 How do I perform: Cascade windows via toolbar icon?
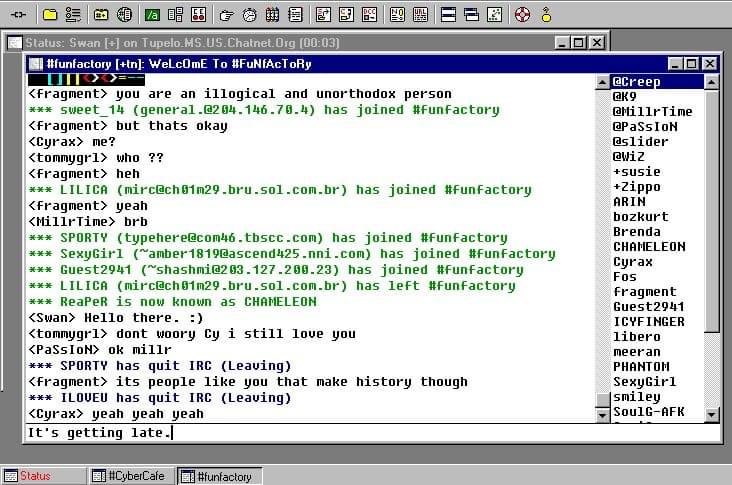tap(472, 15)
